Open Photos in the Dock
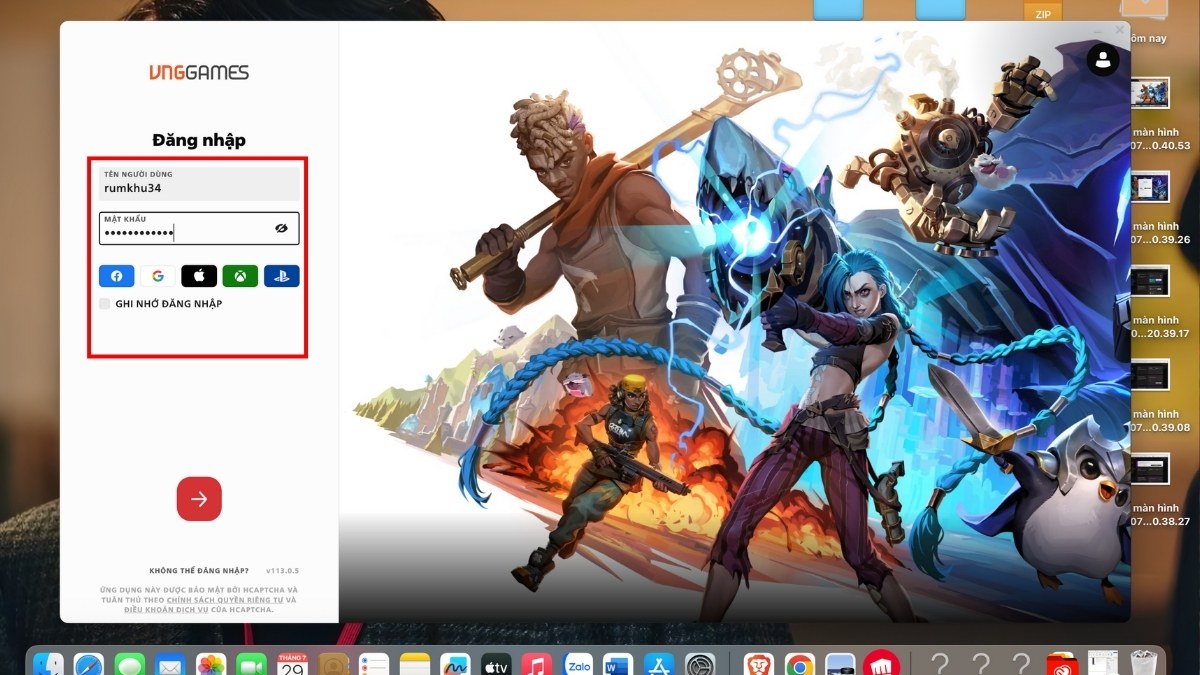Screen dimensions: 1200x675 point(211,666)
